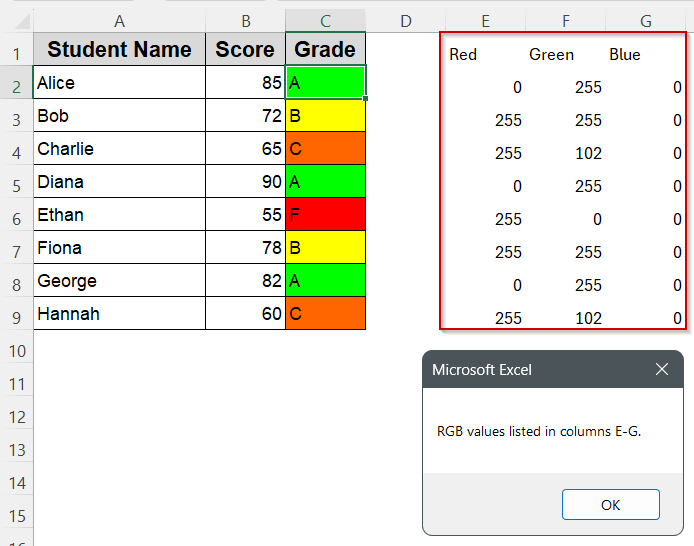Click the Red value 255 in row 3
Image resolution: width=694 pixels, height=546 pixels.
pos(508,120)
